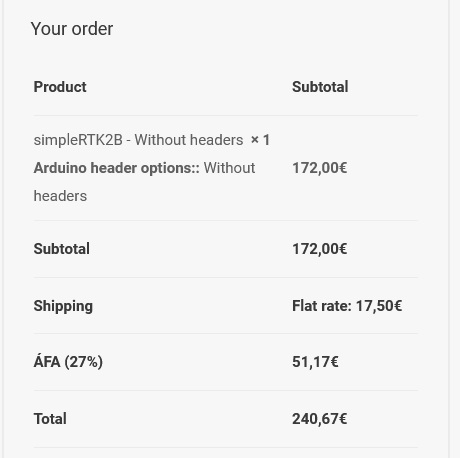Click the Flat rate: 17,50€ shipping text
This screenshot has height=458, width=460.
[x=347, y=306]
